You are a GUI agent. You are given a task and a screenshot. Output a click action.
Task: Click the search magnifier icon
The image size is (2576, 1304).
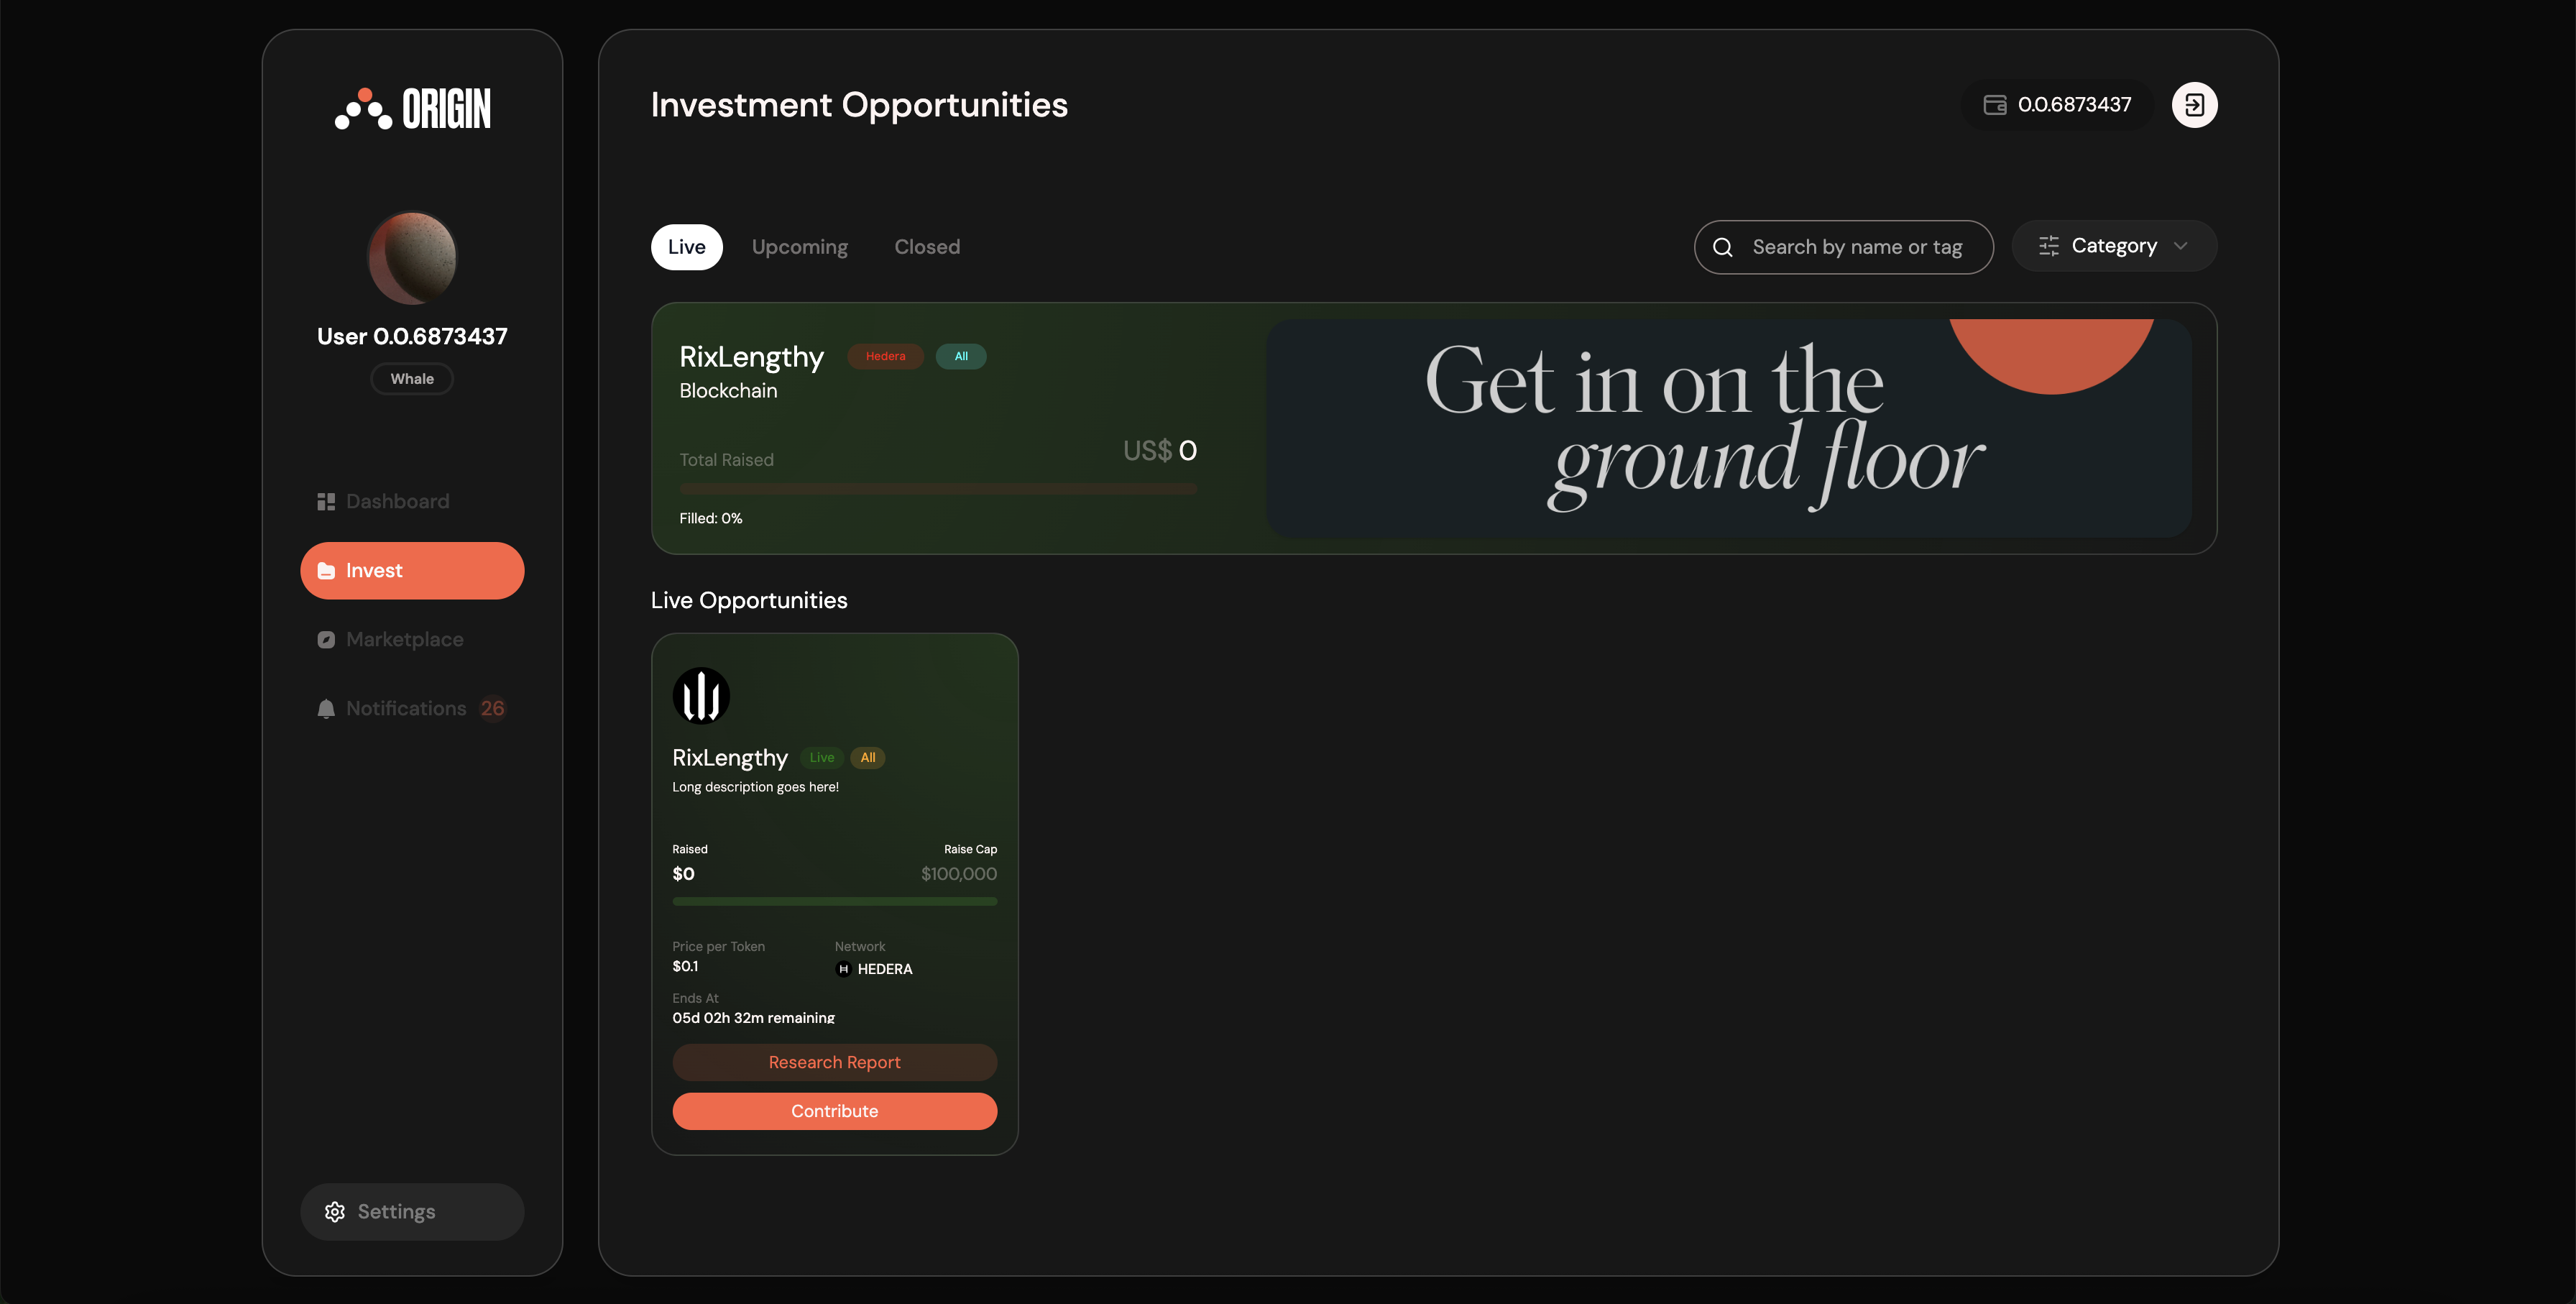1723,247
